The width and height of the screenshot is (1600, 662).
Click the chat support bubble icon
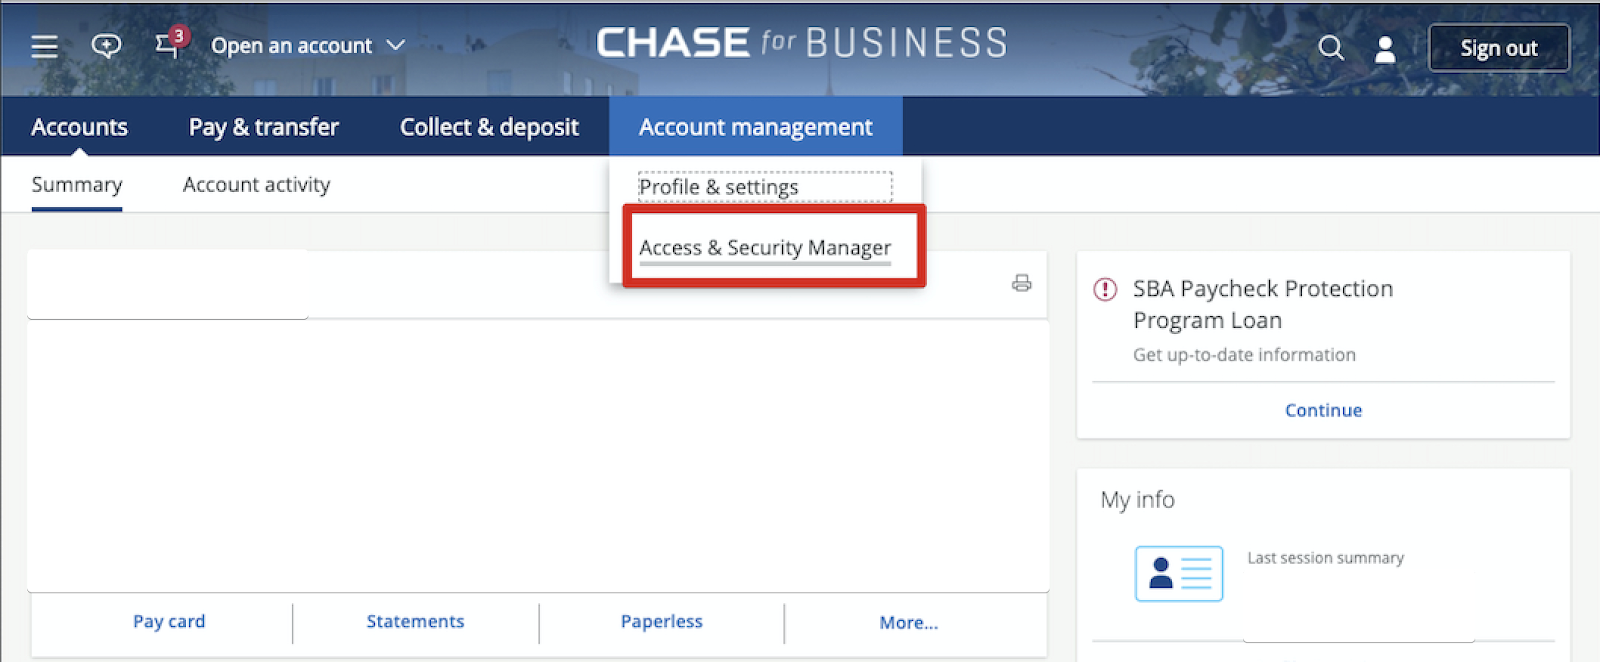coord(106,46)
